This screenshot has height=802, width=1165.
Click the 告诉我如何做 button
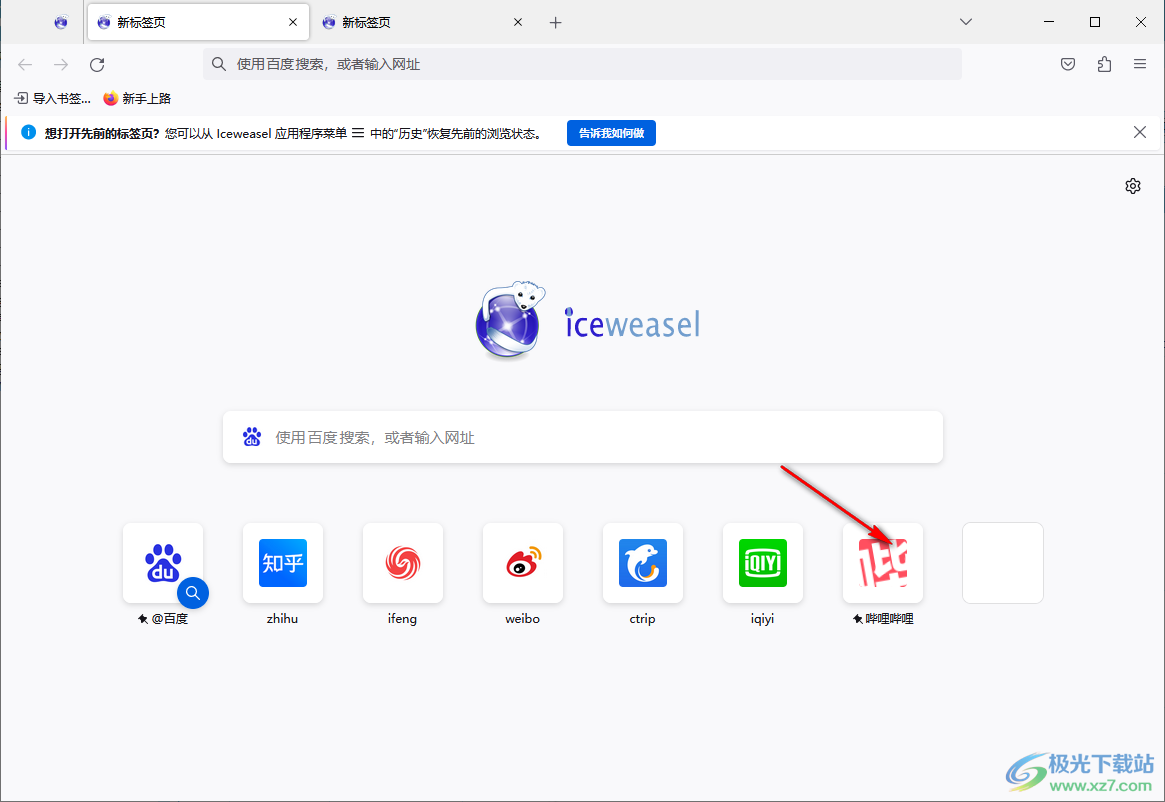point(611,133)
